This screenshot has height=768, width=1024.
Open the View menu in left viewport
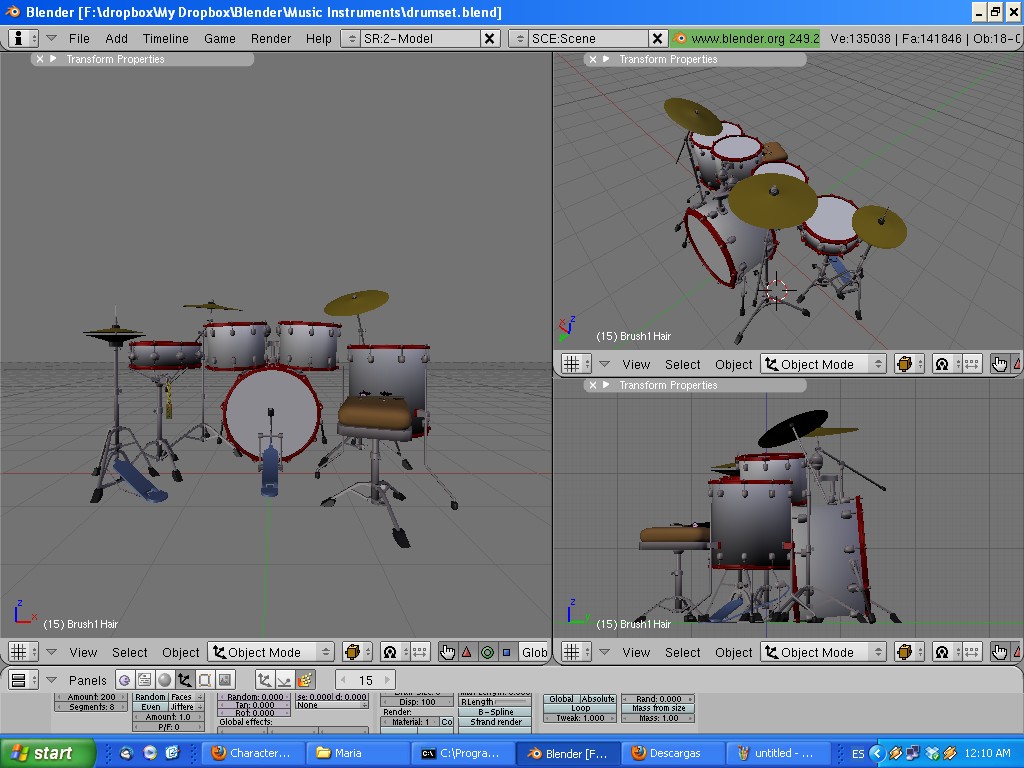click(83, 651)
